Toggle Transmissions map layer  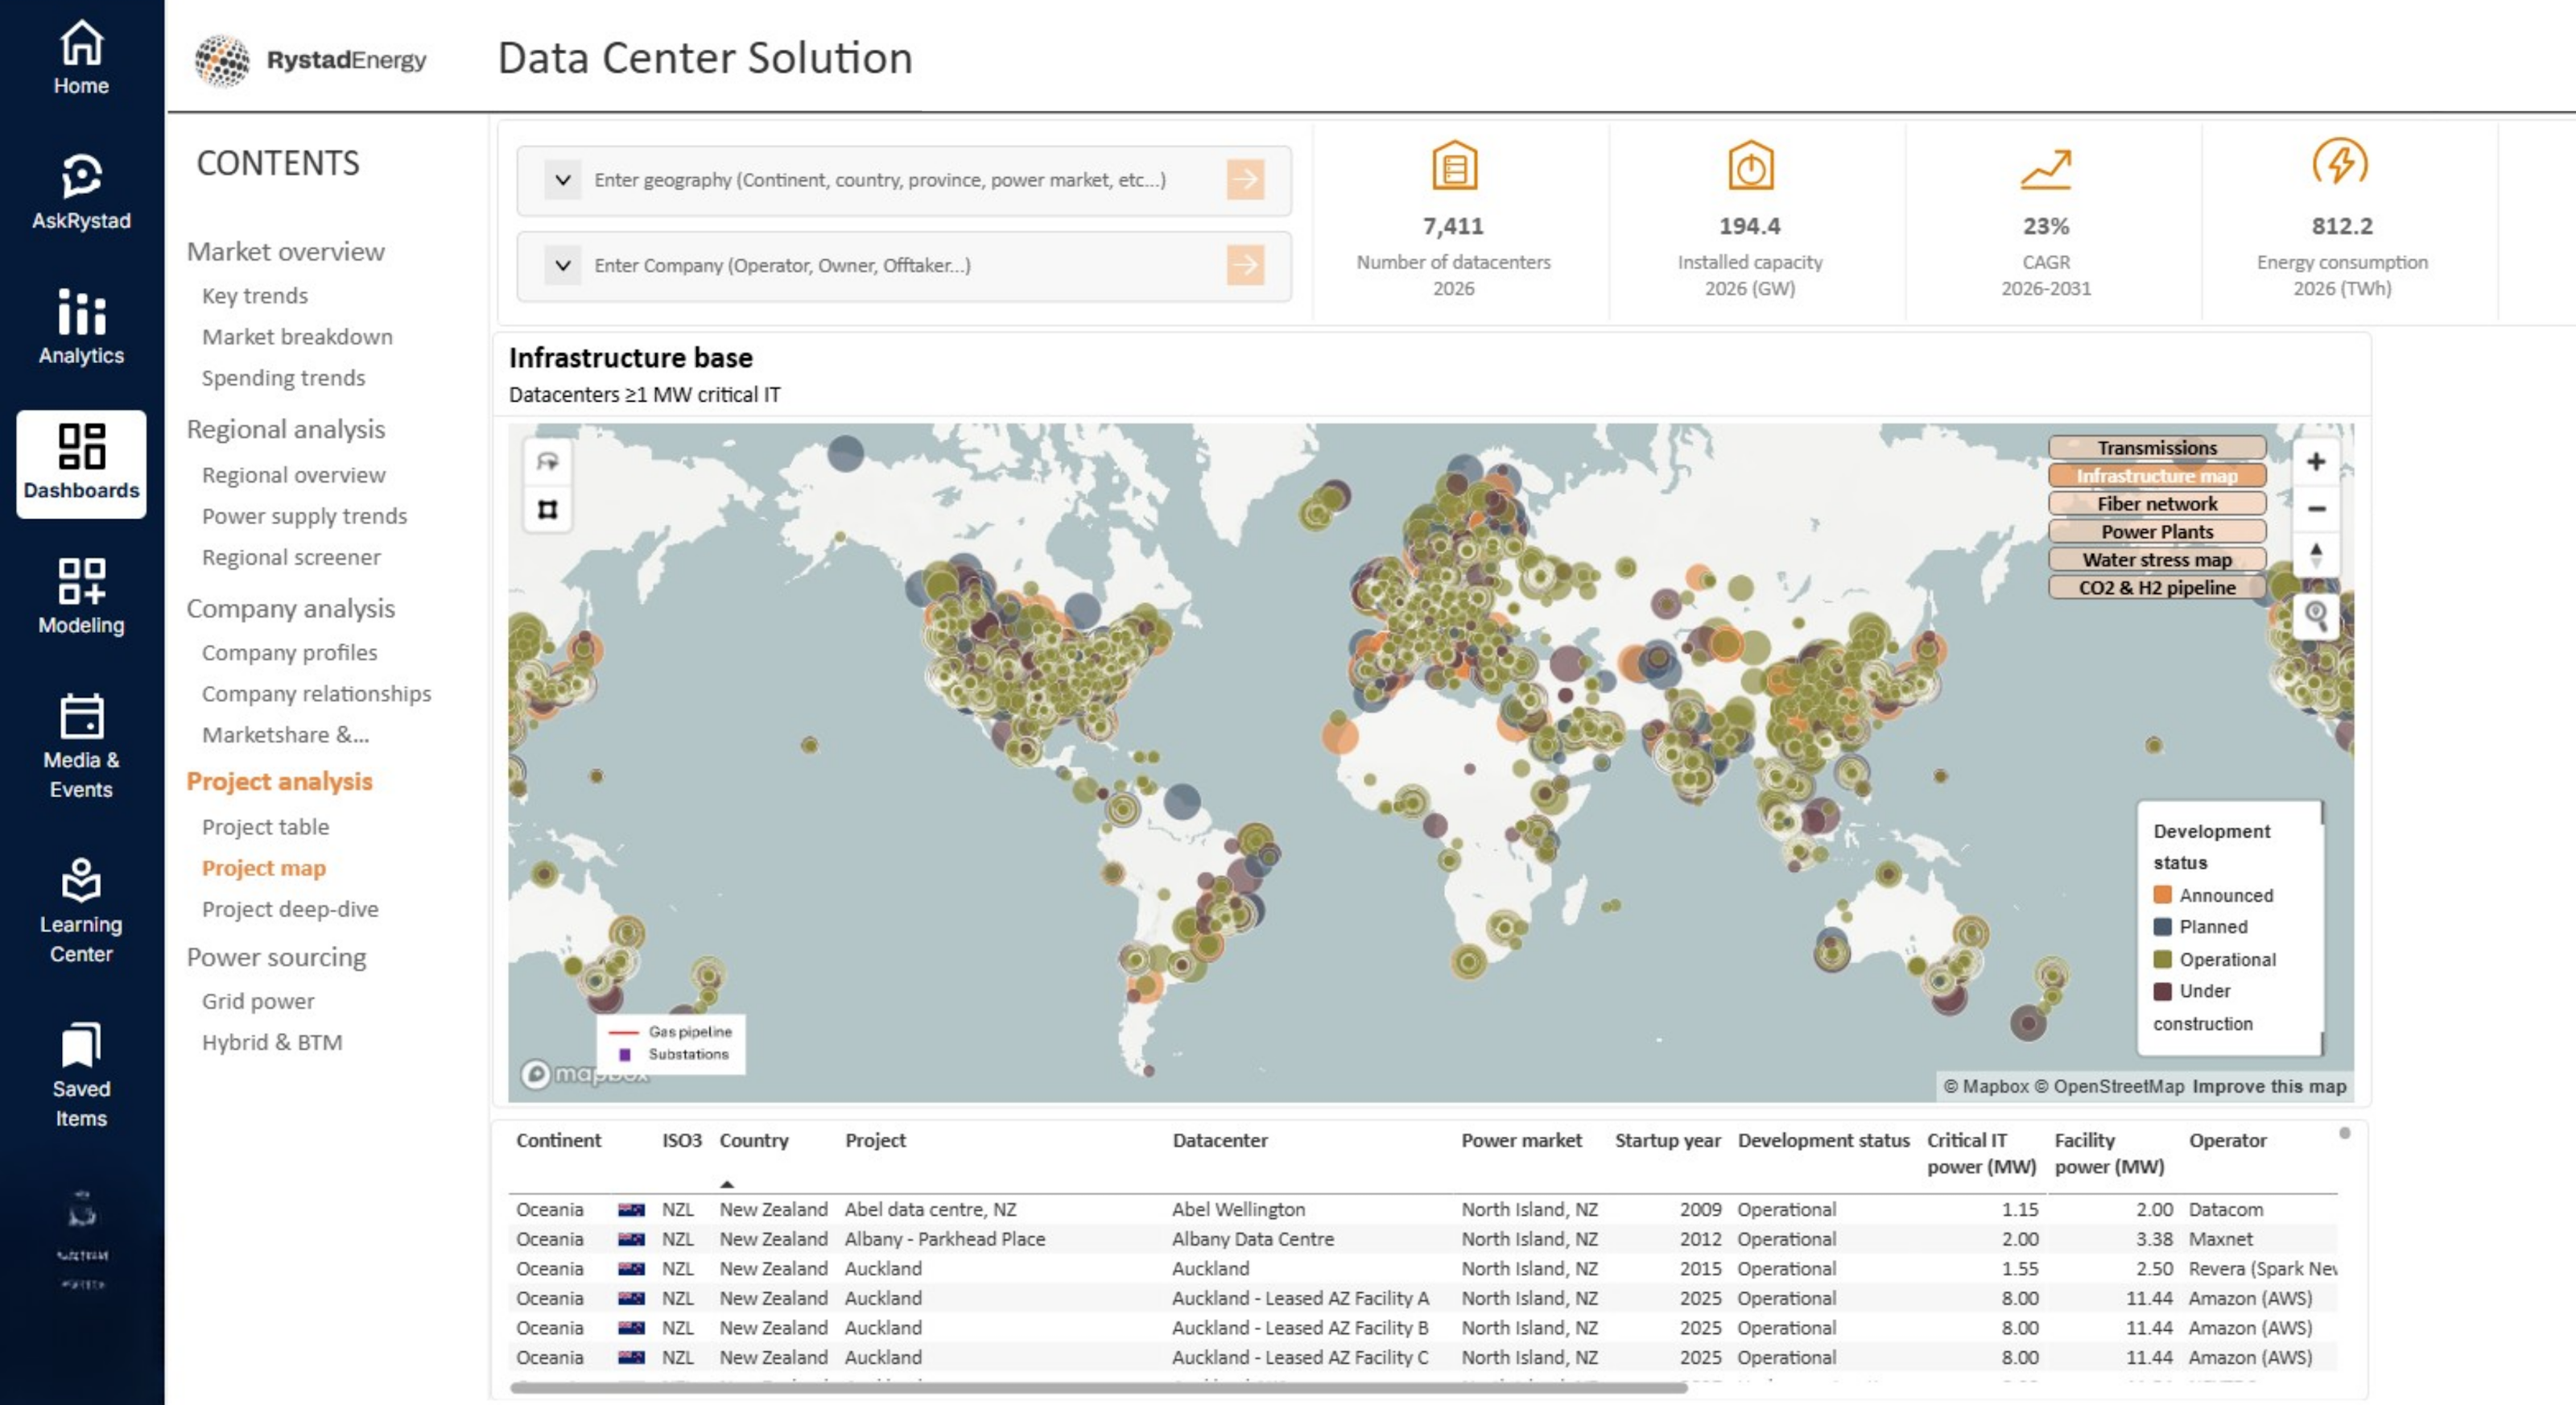pyautogui.click(x=2156, y=448)
